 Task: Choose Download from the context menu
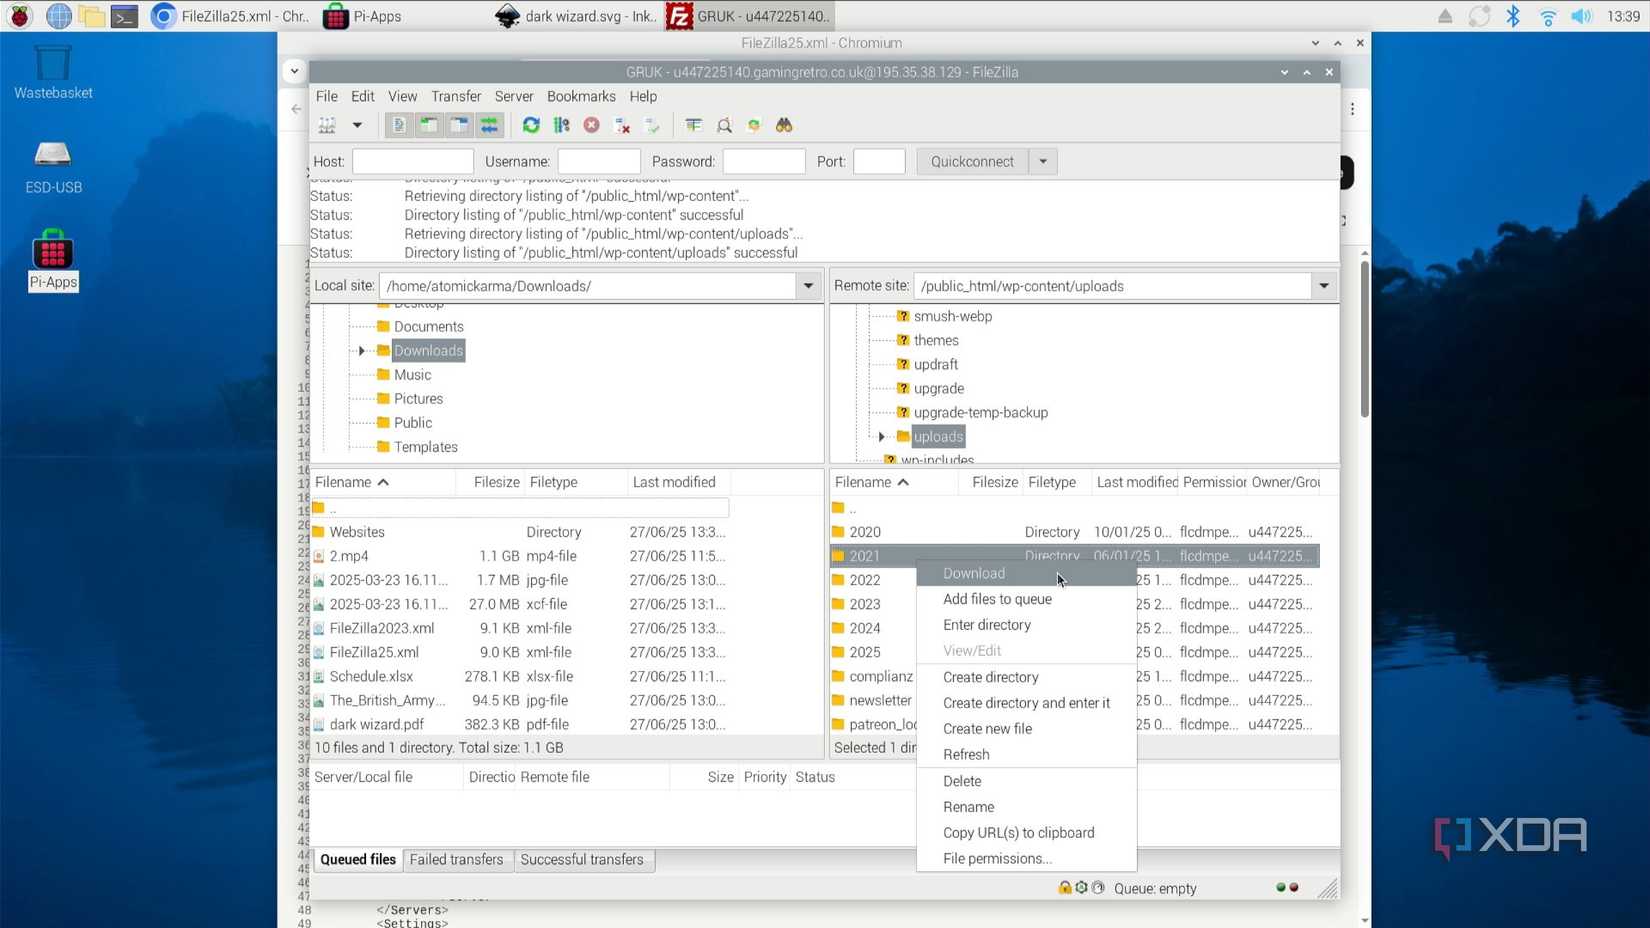[1026, 573]
